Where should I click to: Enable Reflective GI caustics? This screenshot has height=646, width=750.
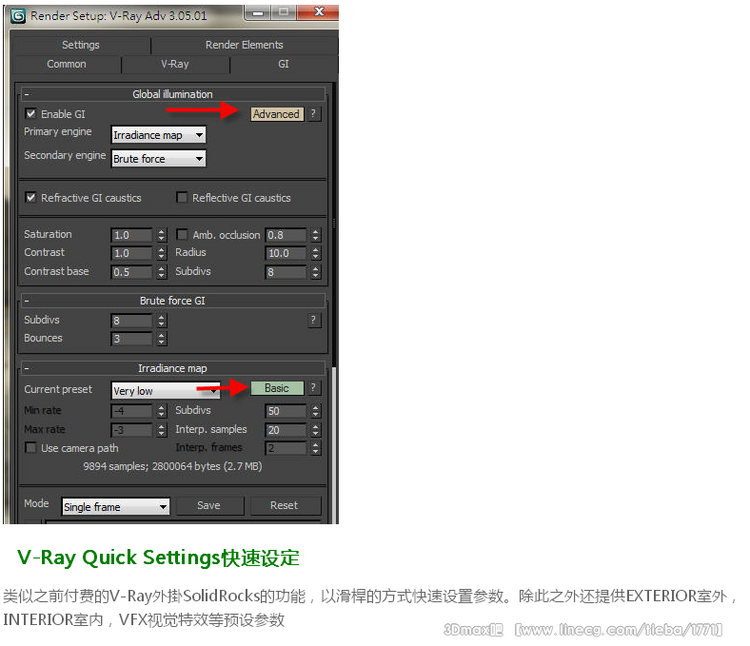point(182,197)
